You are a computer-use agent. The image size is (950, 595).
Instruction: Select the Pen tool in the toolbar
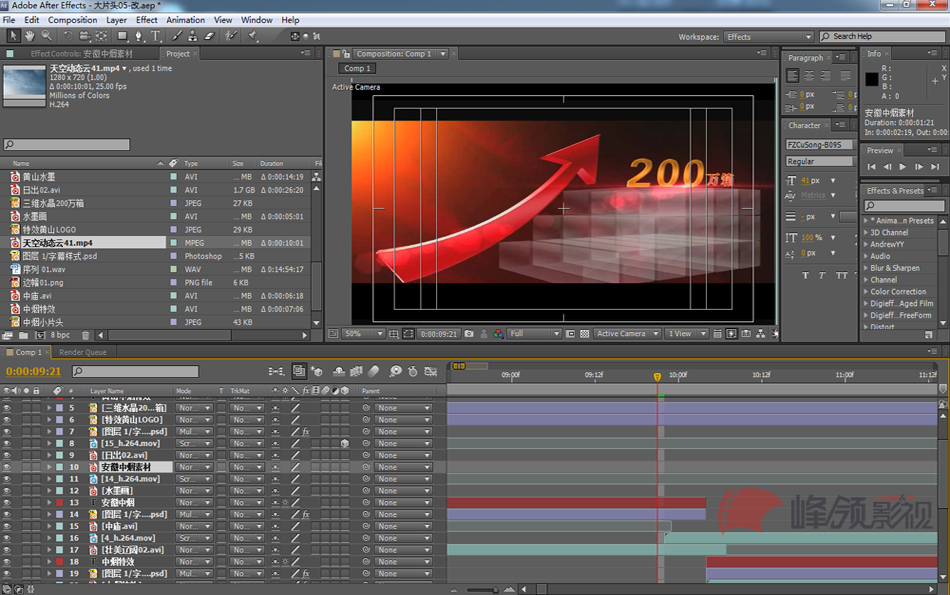click(138, 36)
